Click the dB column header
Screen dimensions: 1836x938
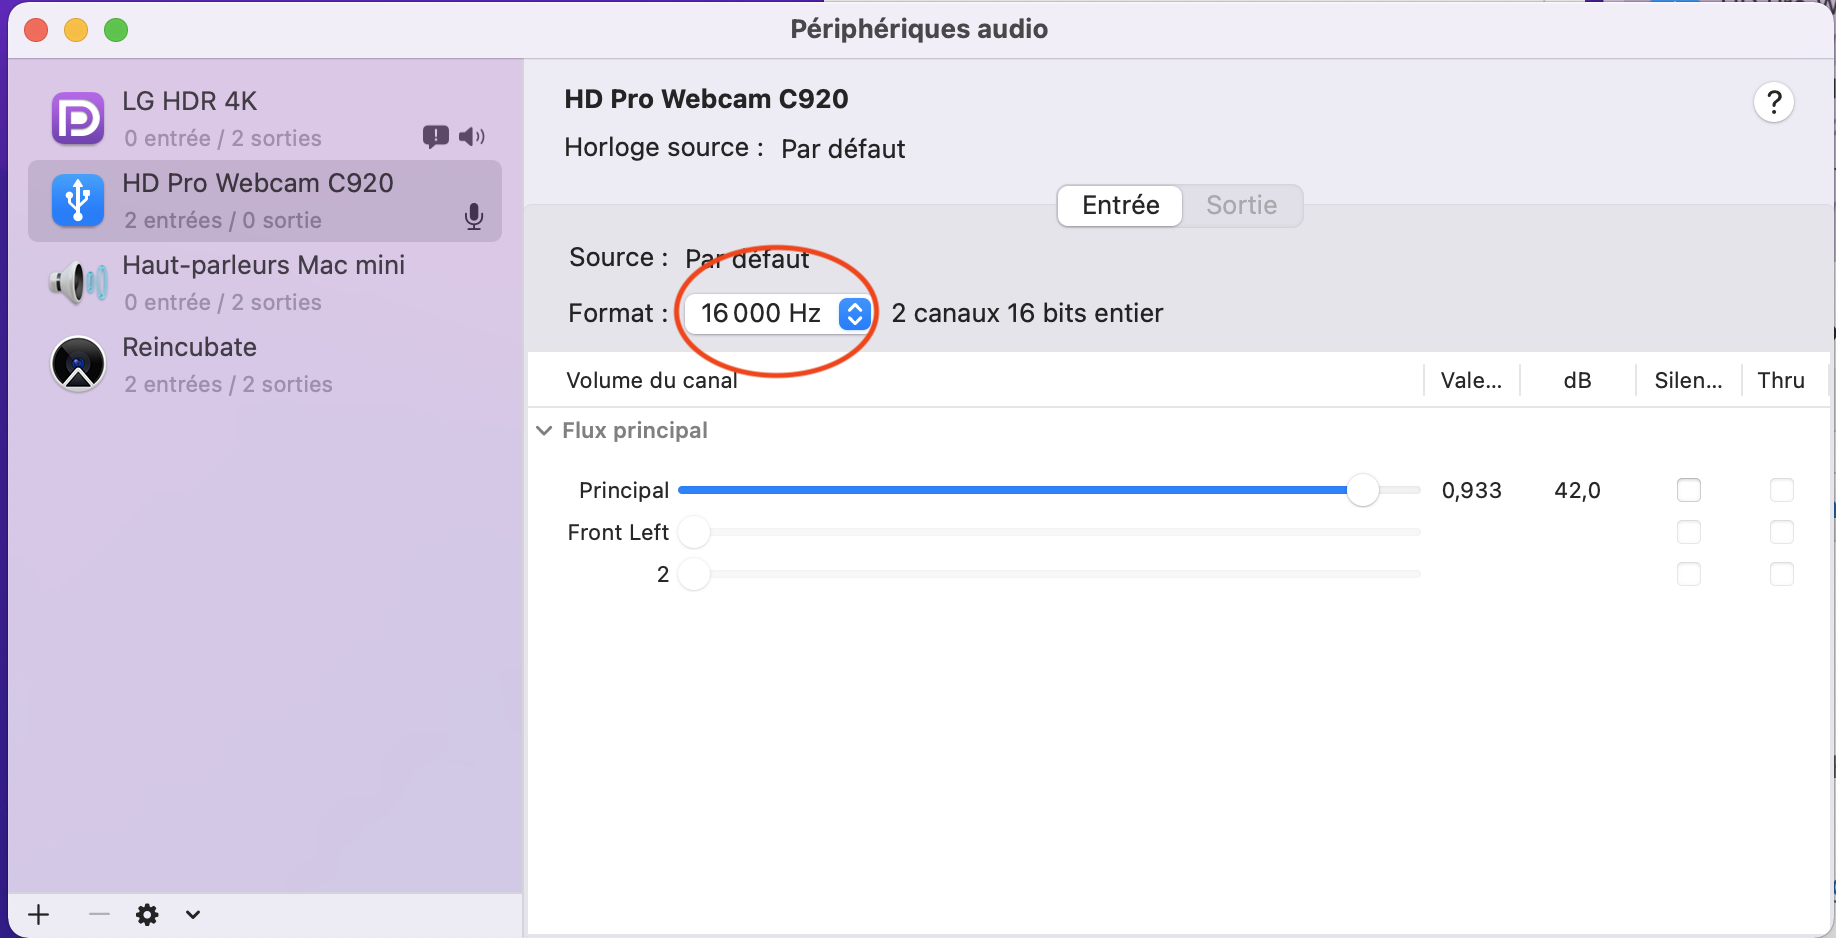click(1577, 380)
